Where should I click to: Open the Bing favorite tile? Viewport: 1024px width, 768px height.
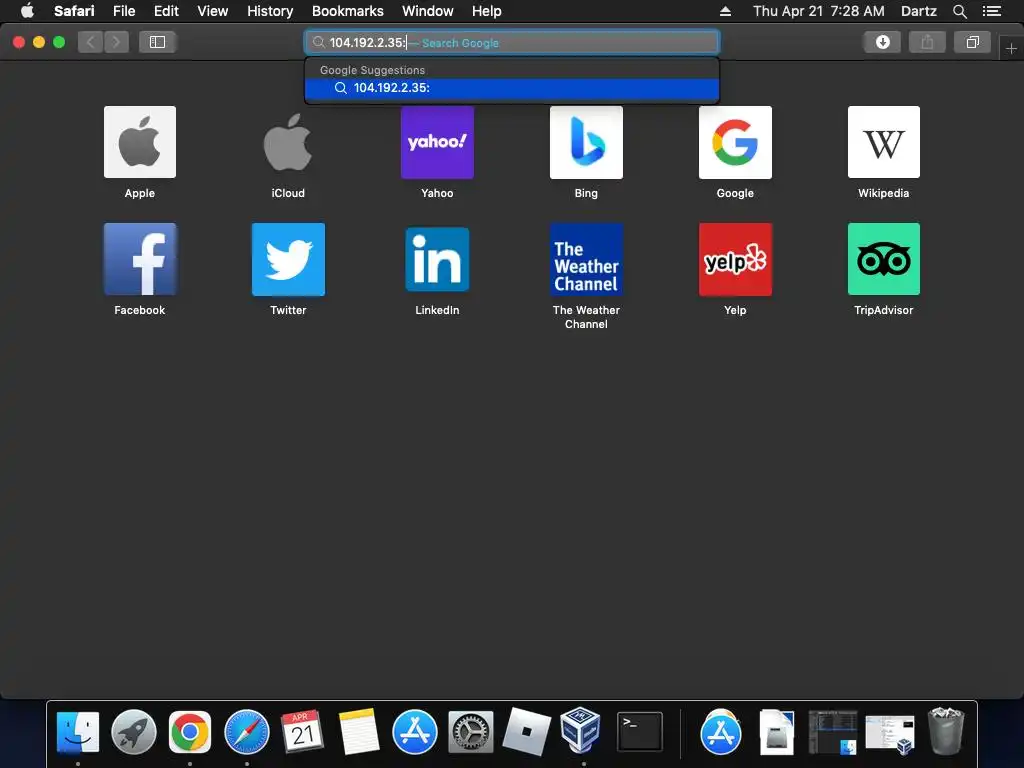coord(586,142)
